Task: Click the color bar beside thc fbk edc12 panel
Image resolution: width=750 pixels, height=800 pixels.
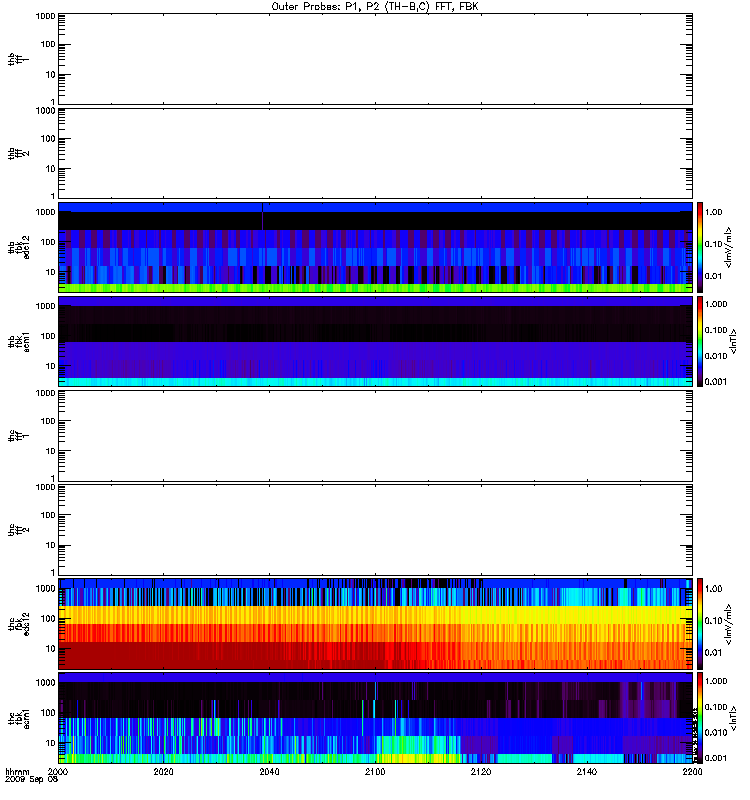Action: [x=700, y=623]
